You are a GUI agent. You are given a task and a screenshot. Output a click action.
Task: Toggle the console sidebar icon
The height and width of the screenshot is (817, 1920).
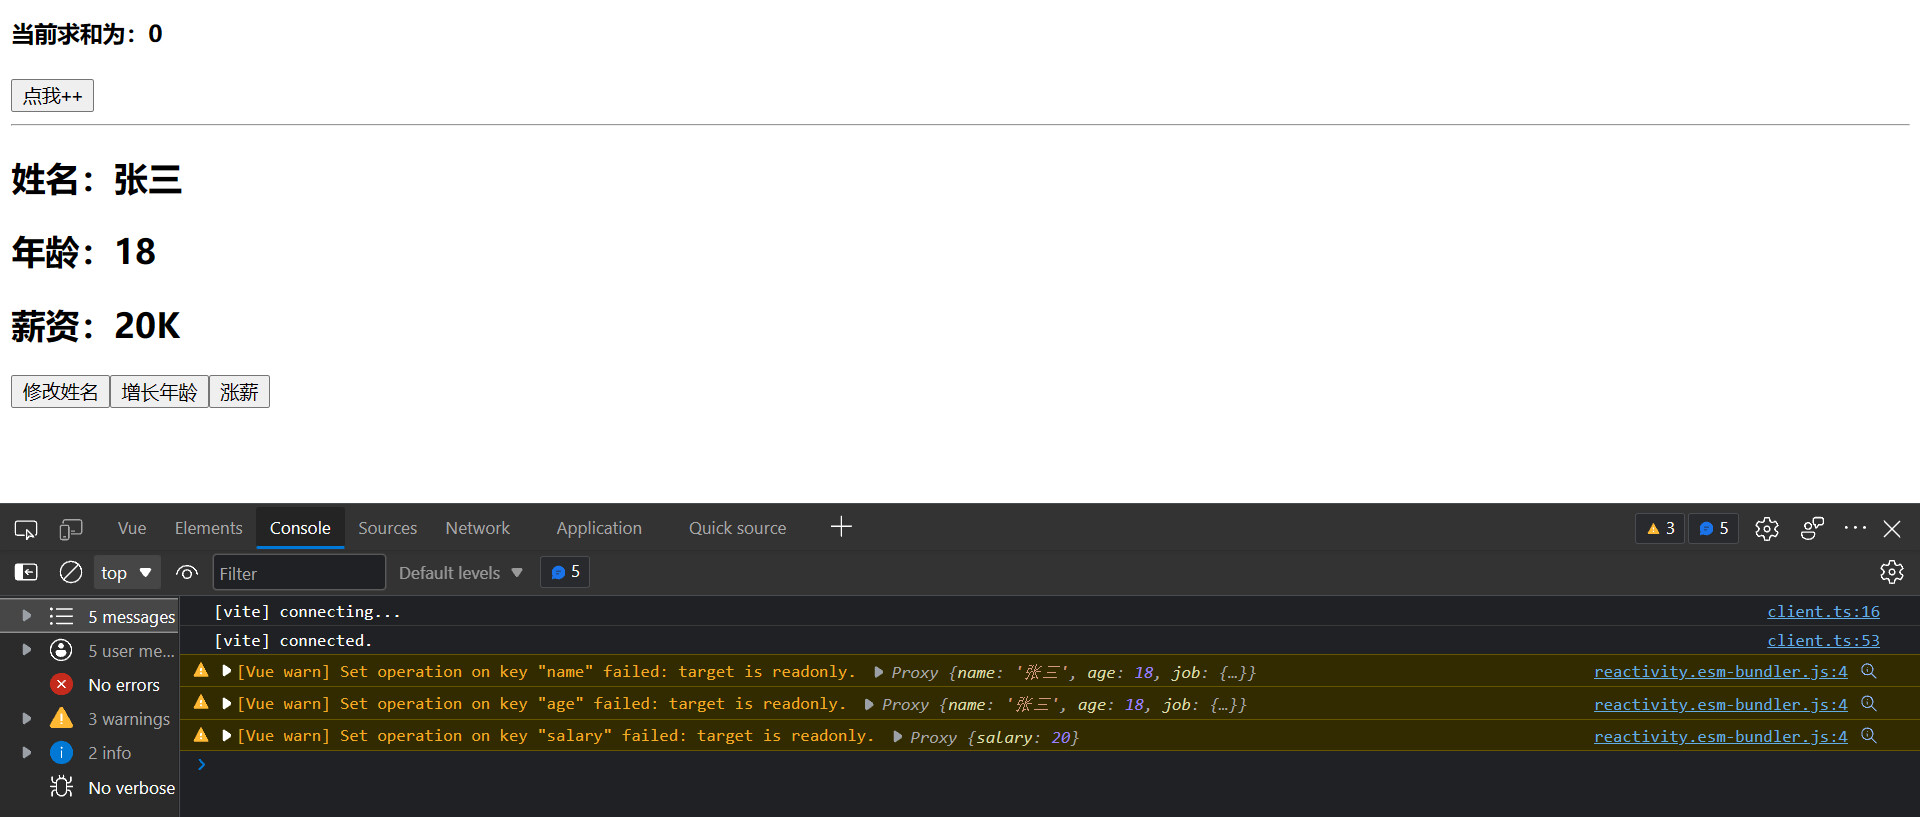(x=26, y=572)
